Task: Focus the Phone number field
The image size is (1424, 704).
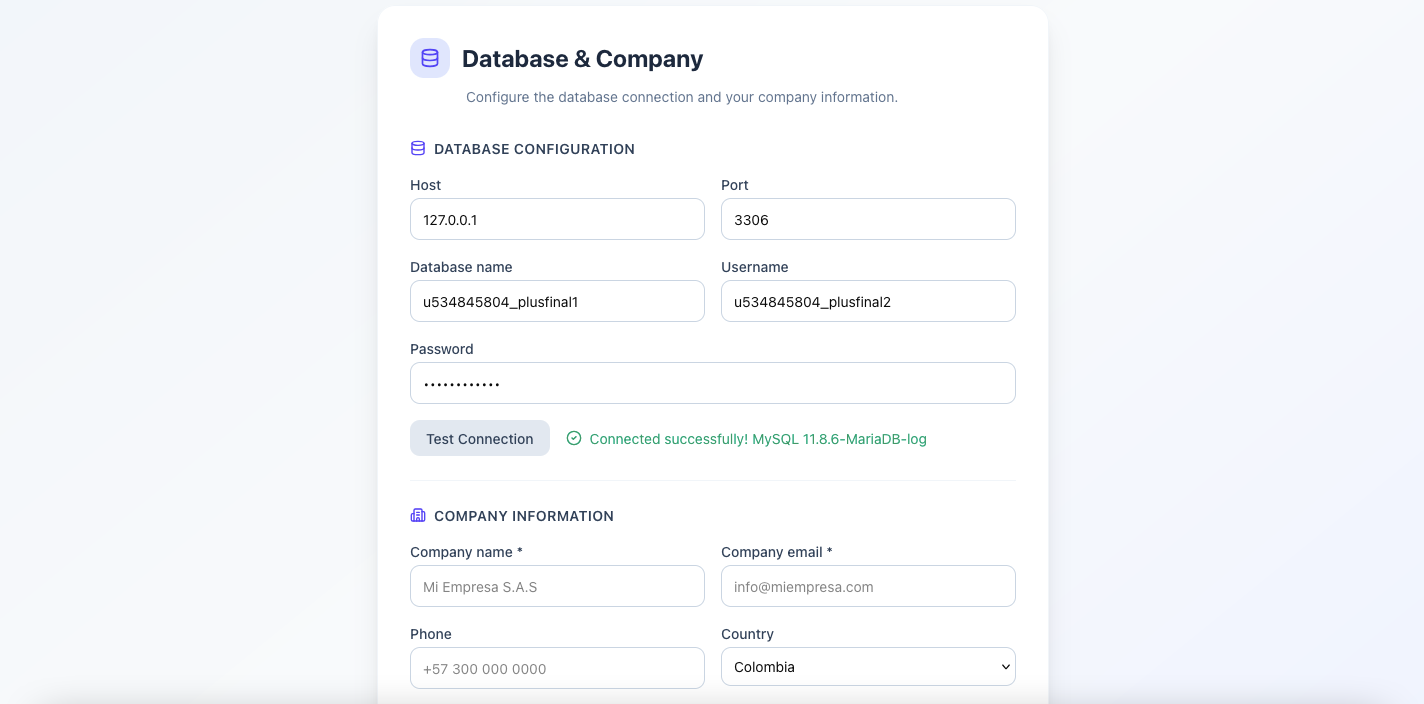Action: click(557, 668)
